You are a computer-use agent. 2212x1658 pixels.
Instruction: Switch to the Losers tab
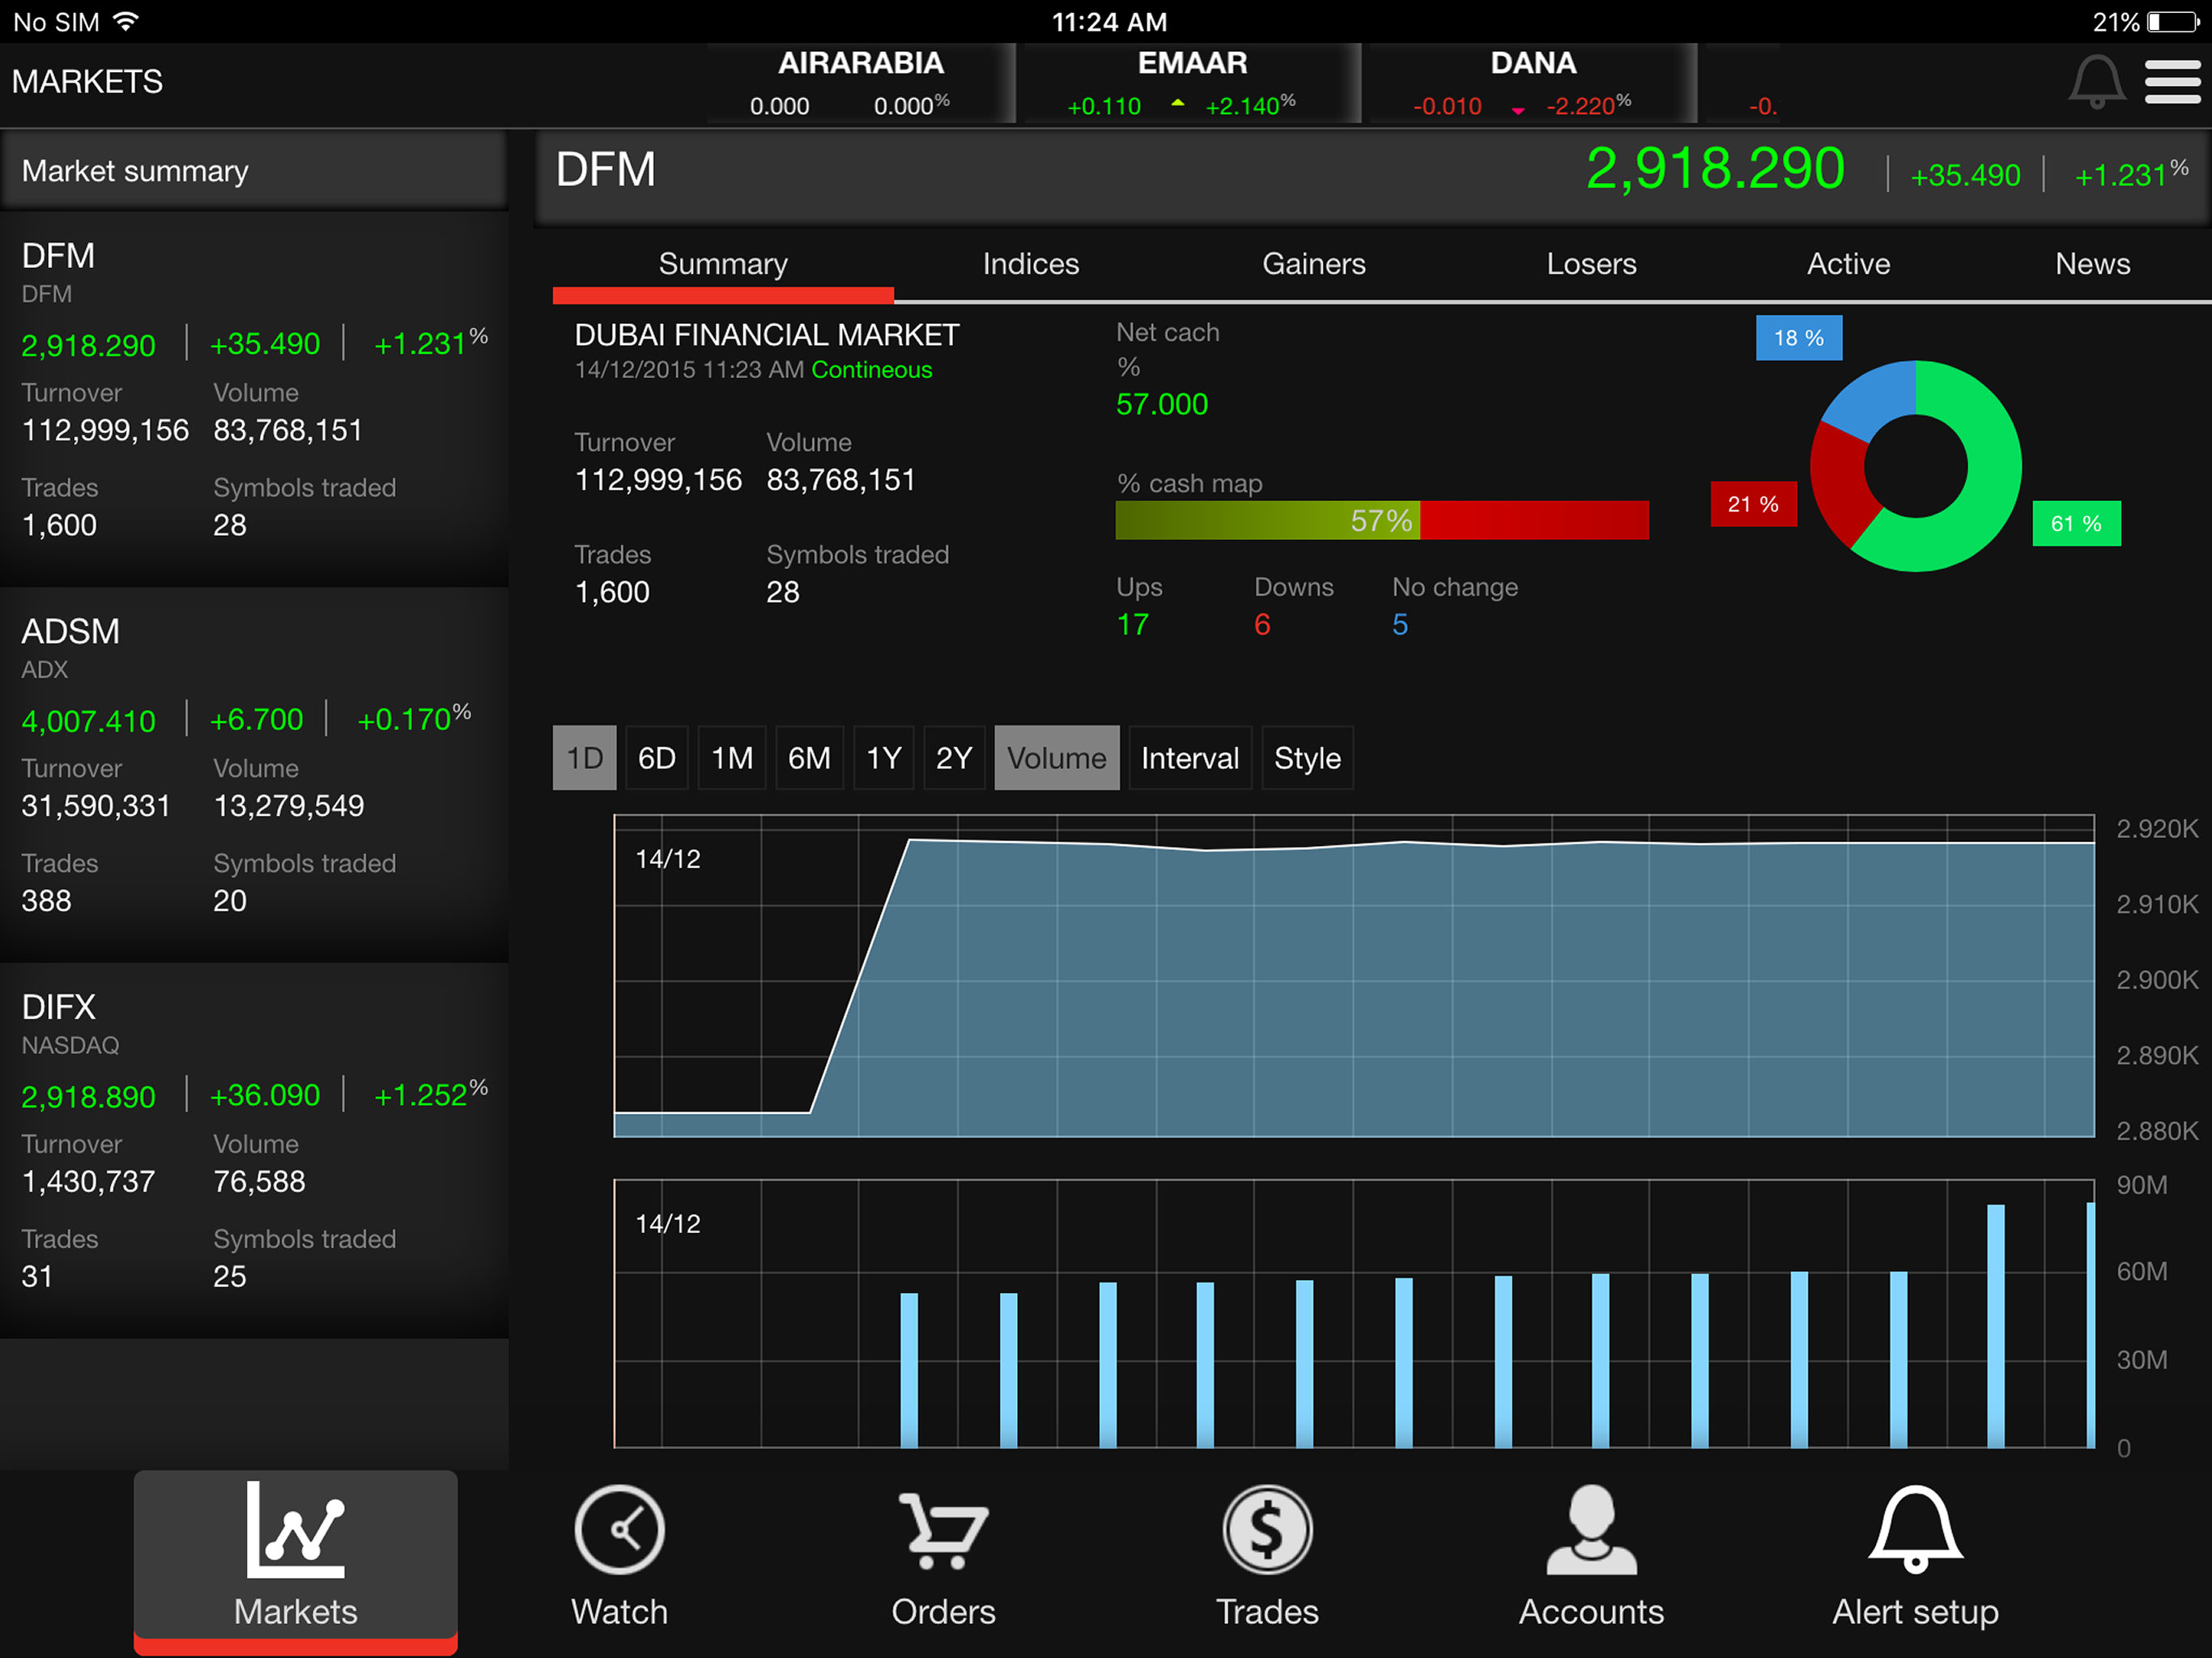pos(1591,264)
